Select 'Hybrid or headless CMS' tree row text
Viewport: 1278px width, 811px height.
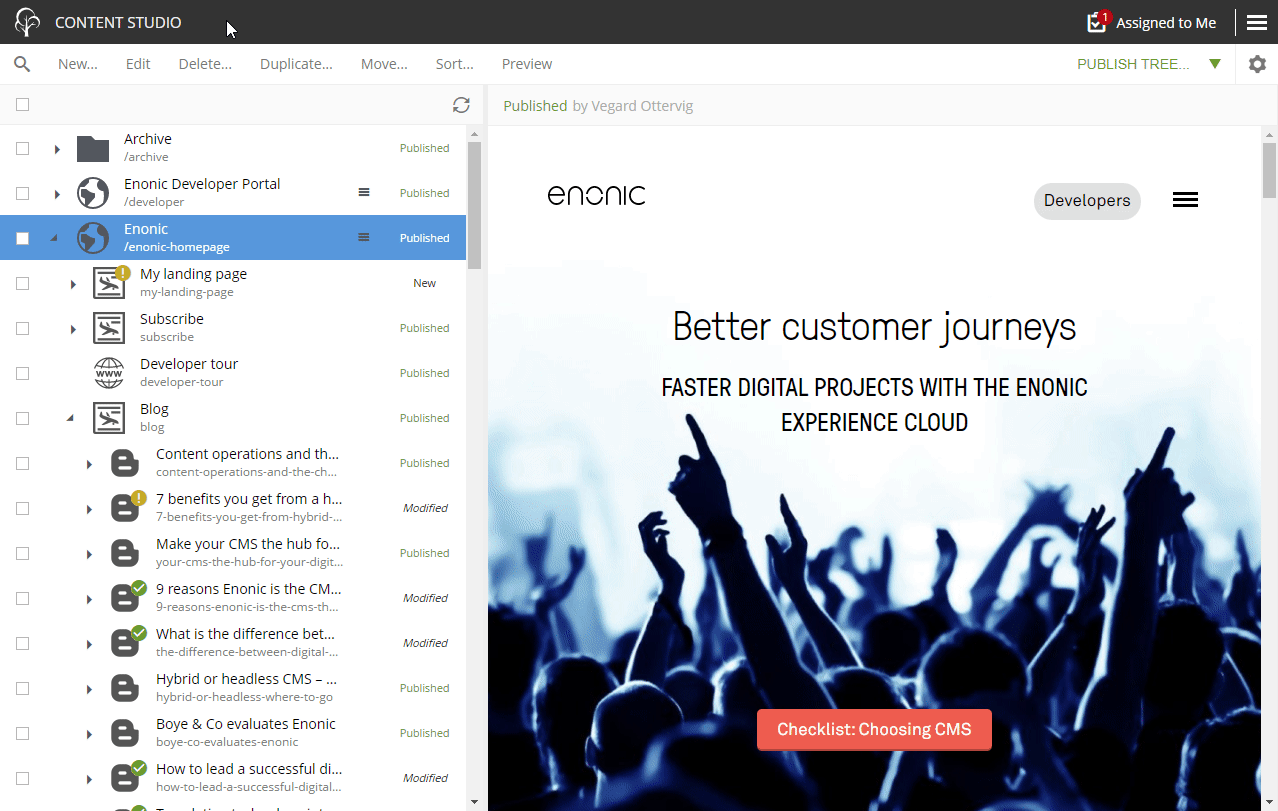(x=246, y=679)
